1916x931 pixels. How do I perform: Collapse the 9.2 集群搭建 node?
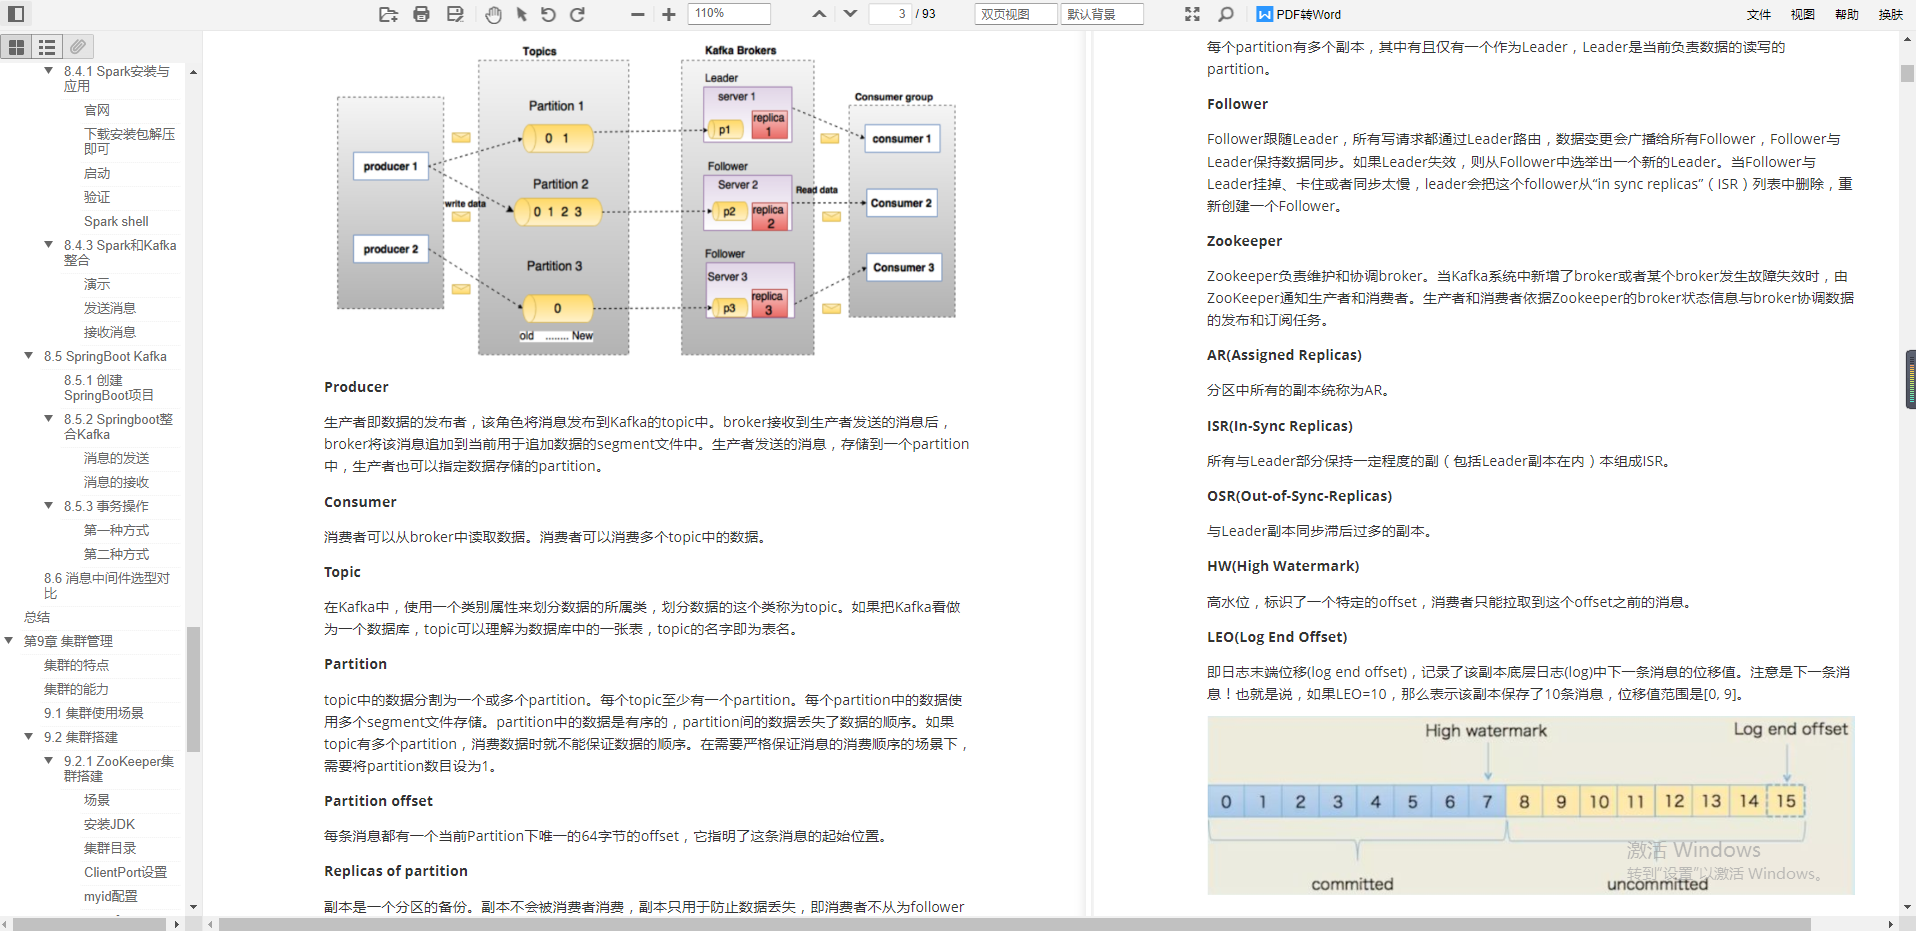click(x=29, y=737)
